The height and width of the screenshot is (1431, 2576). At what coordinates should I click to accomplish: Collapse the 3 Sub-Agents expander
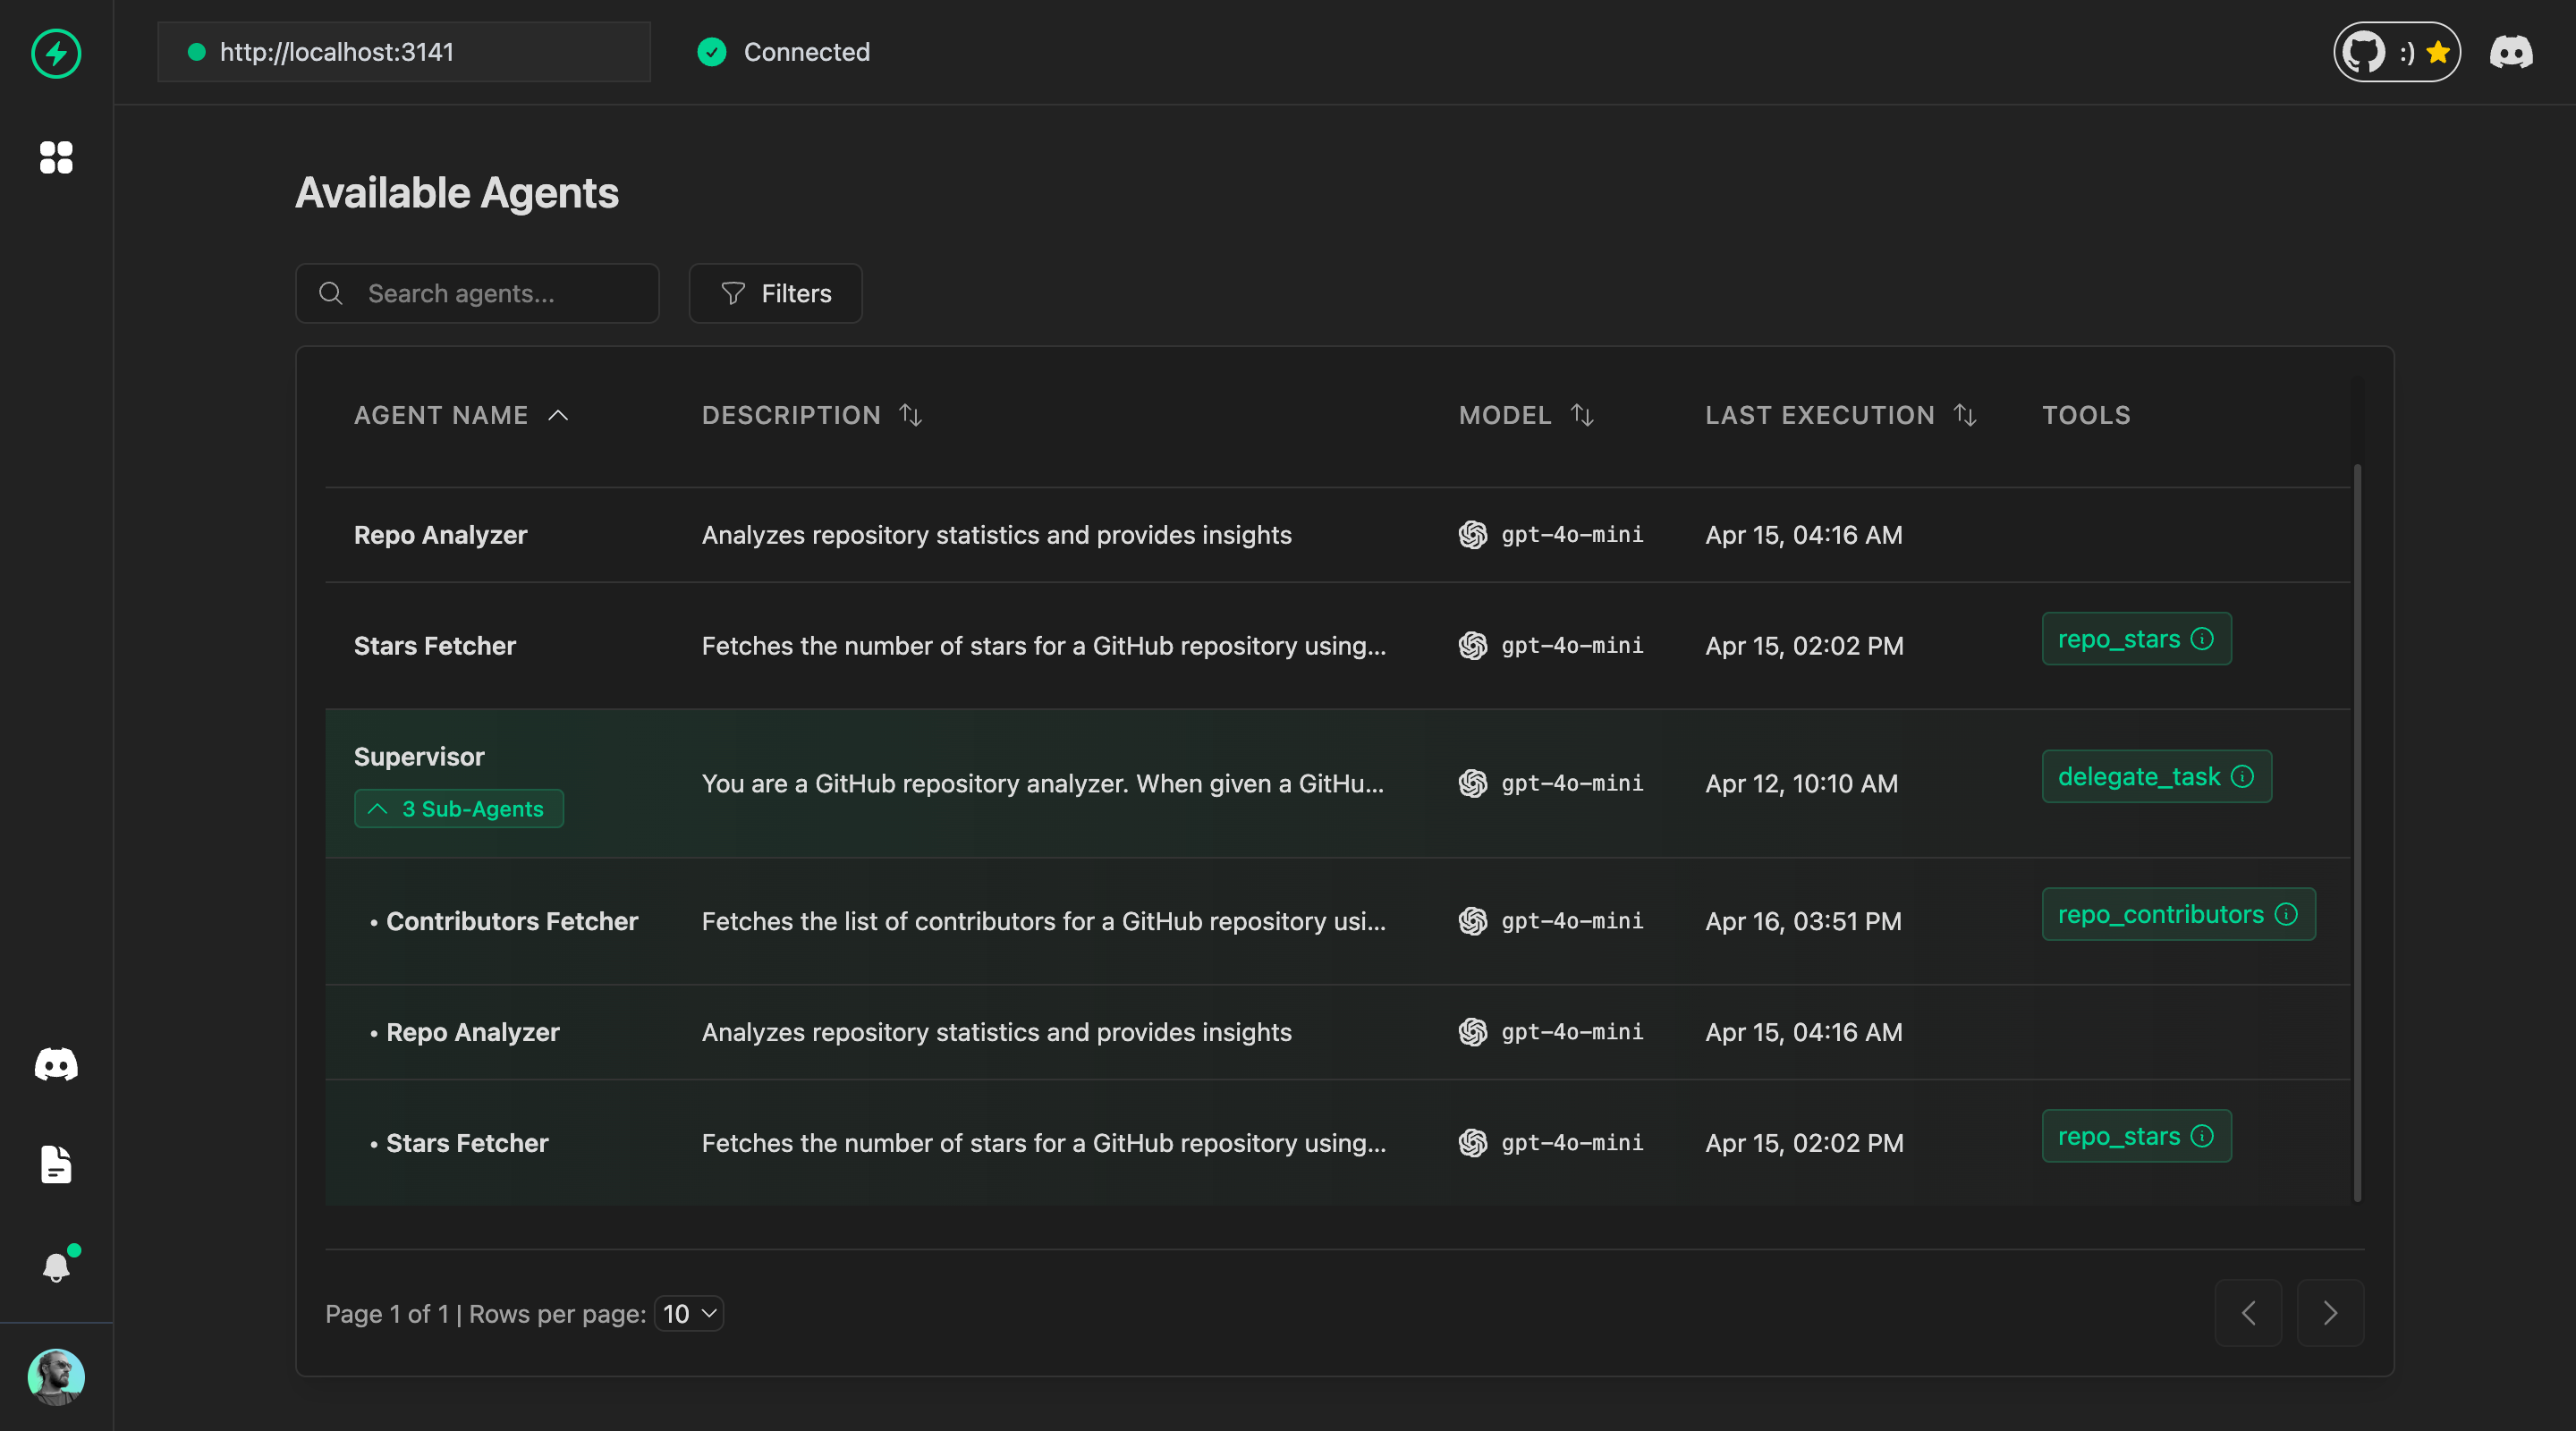point(458,809)
